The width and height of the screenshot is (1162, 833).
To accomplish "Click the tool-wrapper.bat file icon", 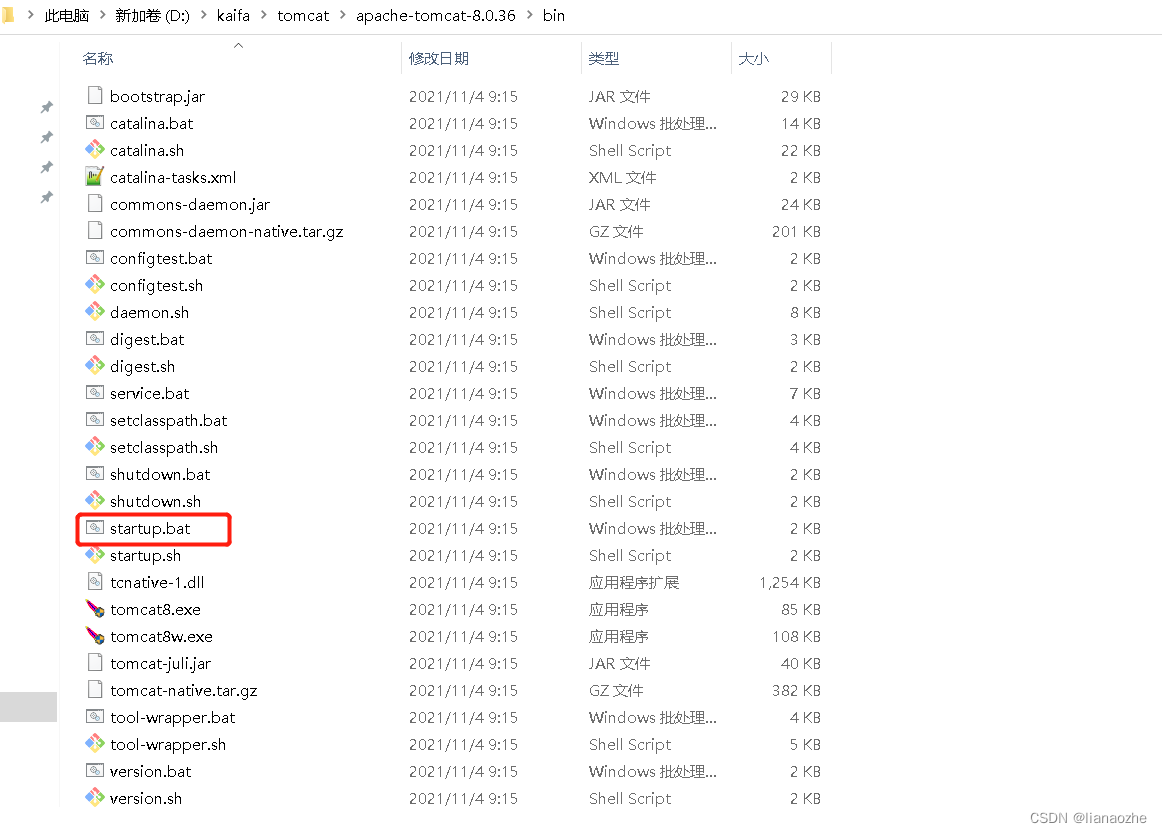I will (95, 716).
